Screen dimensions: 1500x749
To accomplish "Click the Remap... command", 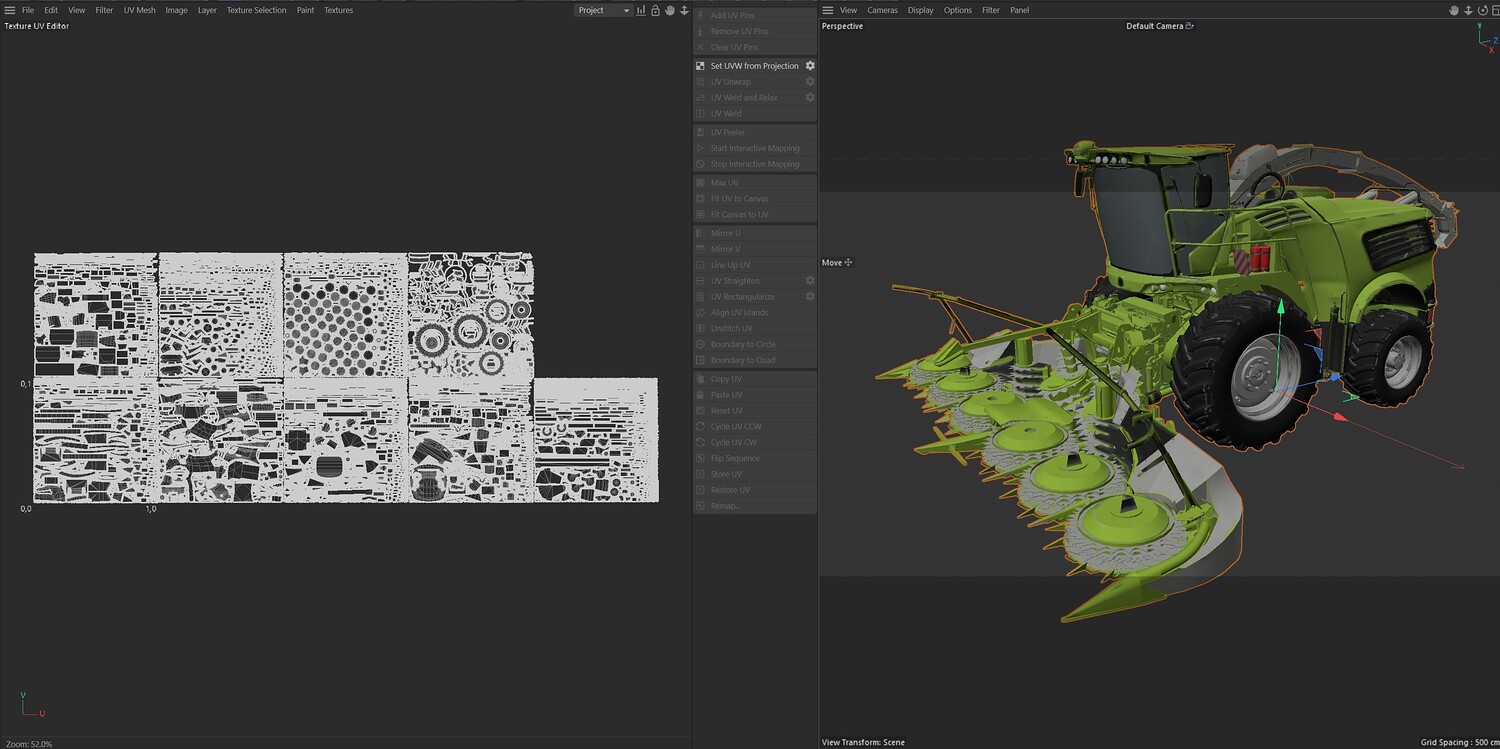I will (755, 506).
